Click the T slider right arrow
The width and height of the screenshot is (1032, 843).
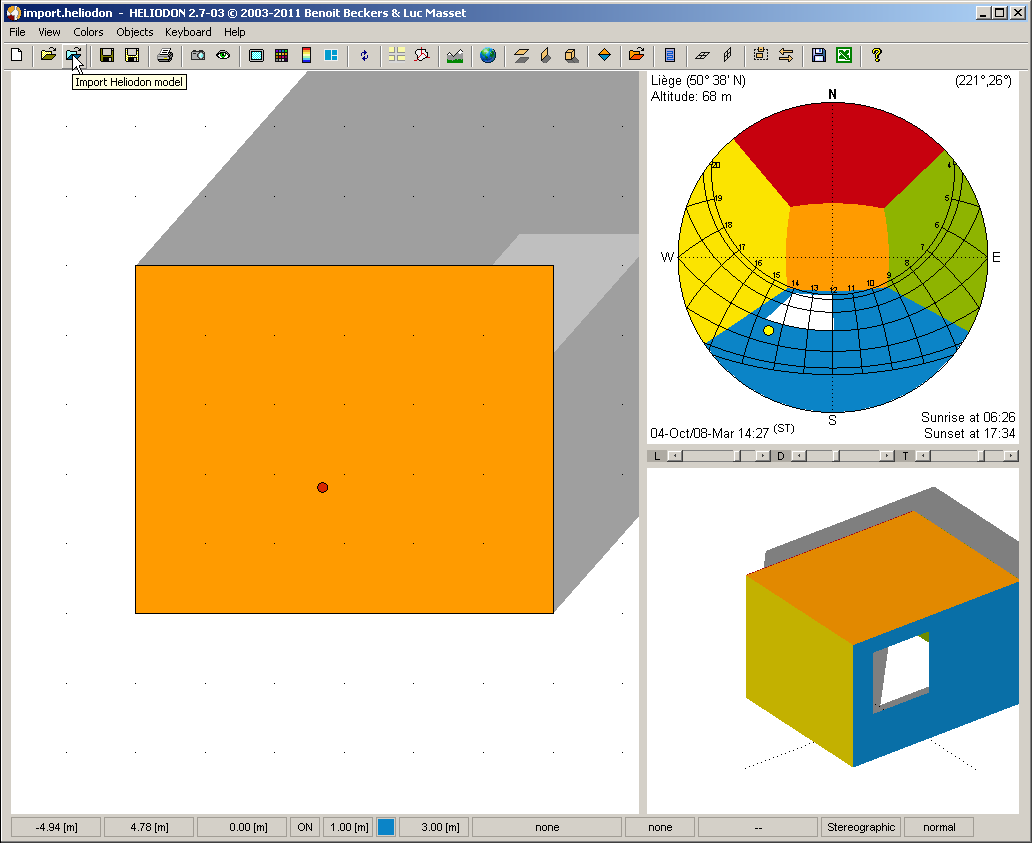tap(1011, 455)
